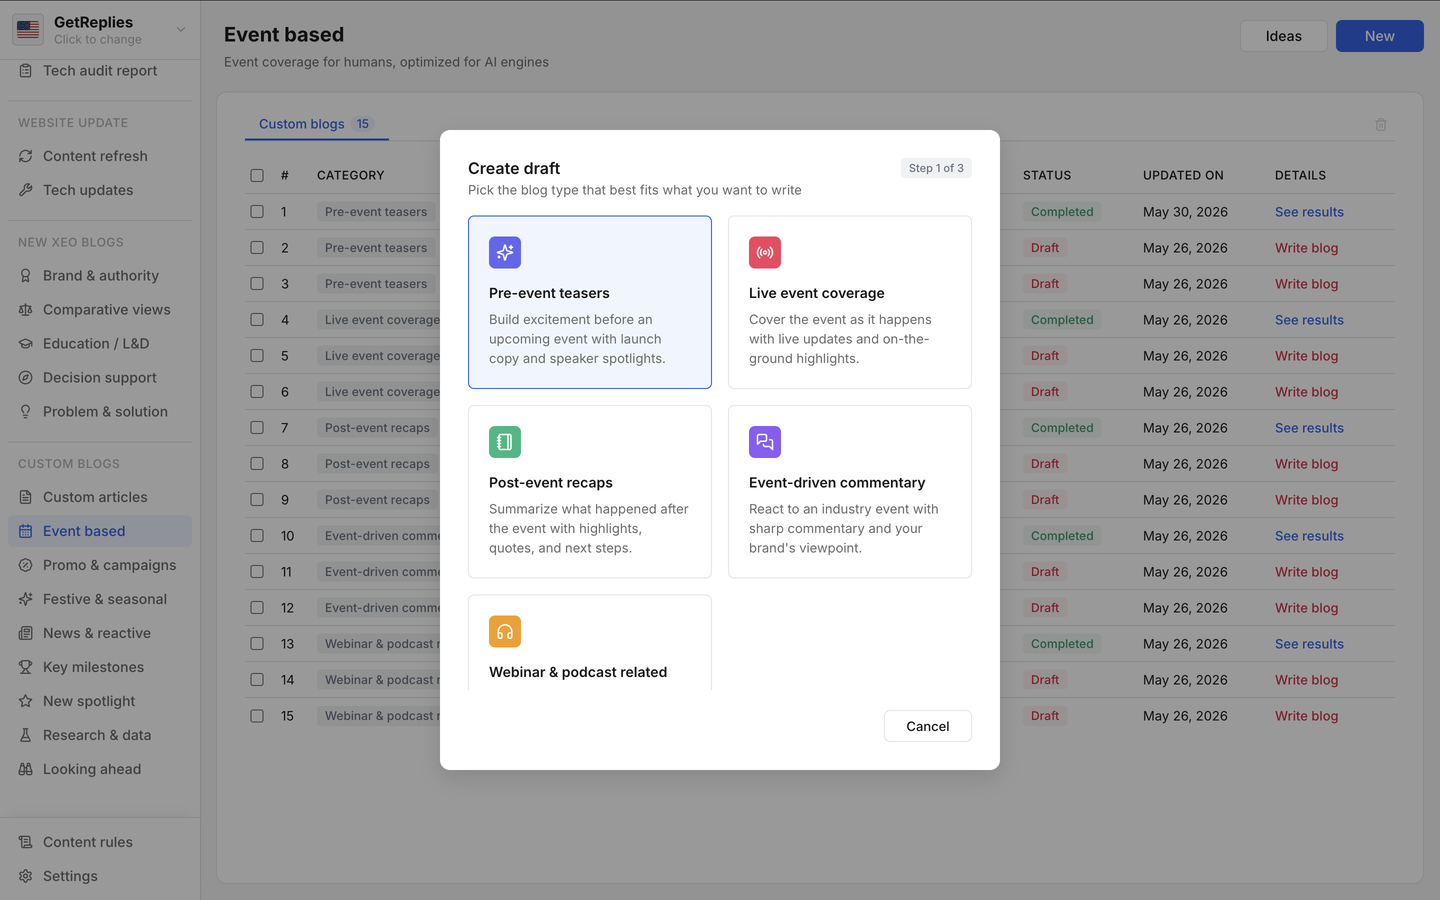The image size is (1440, 900).
Task: Click the Step 1 of 3 badge
Action: [x=936, y=168]
